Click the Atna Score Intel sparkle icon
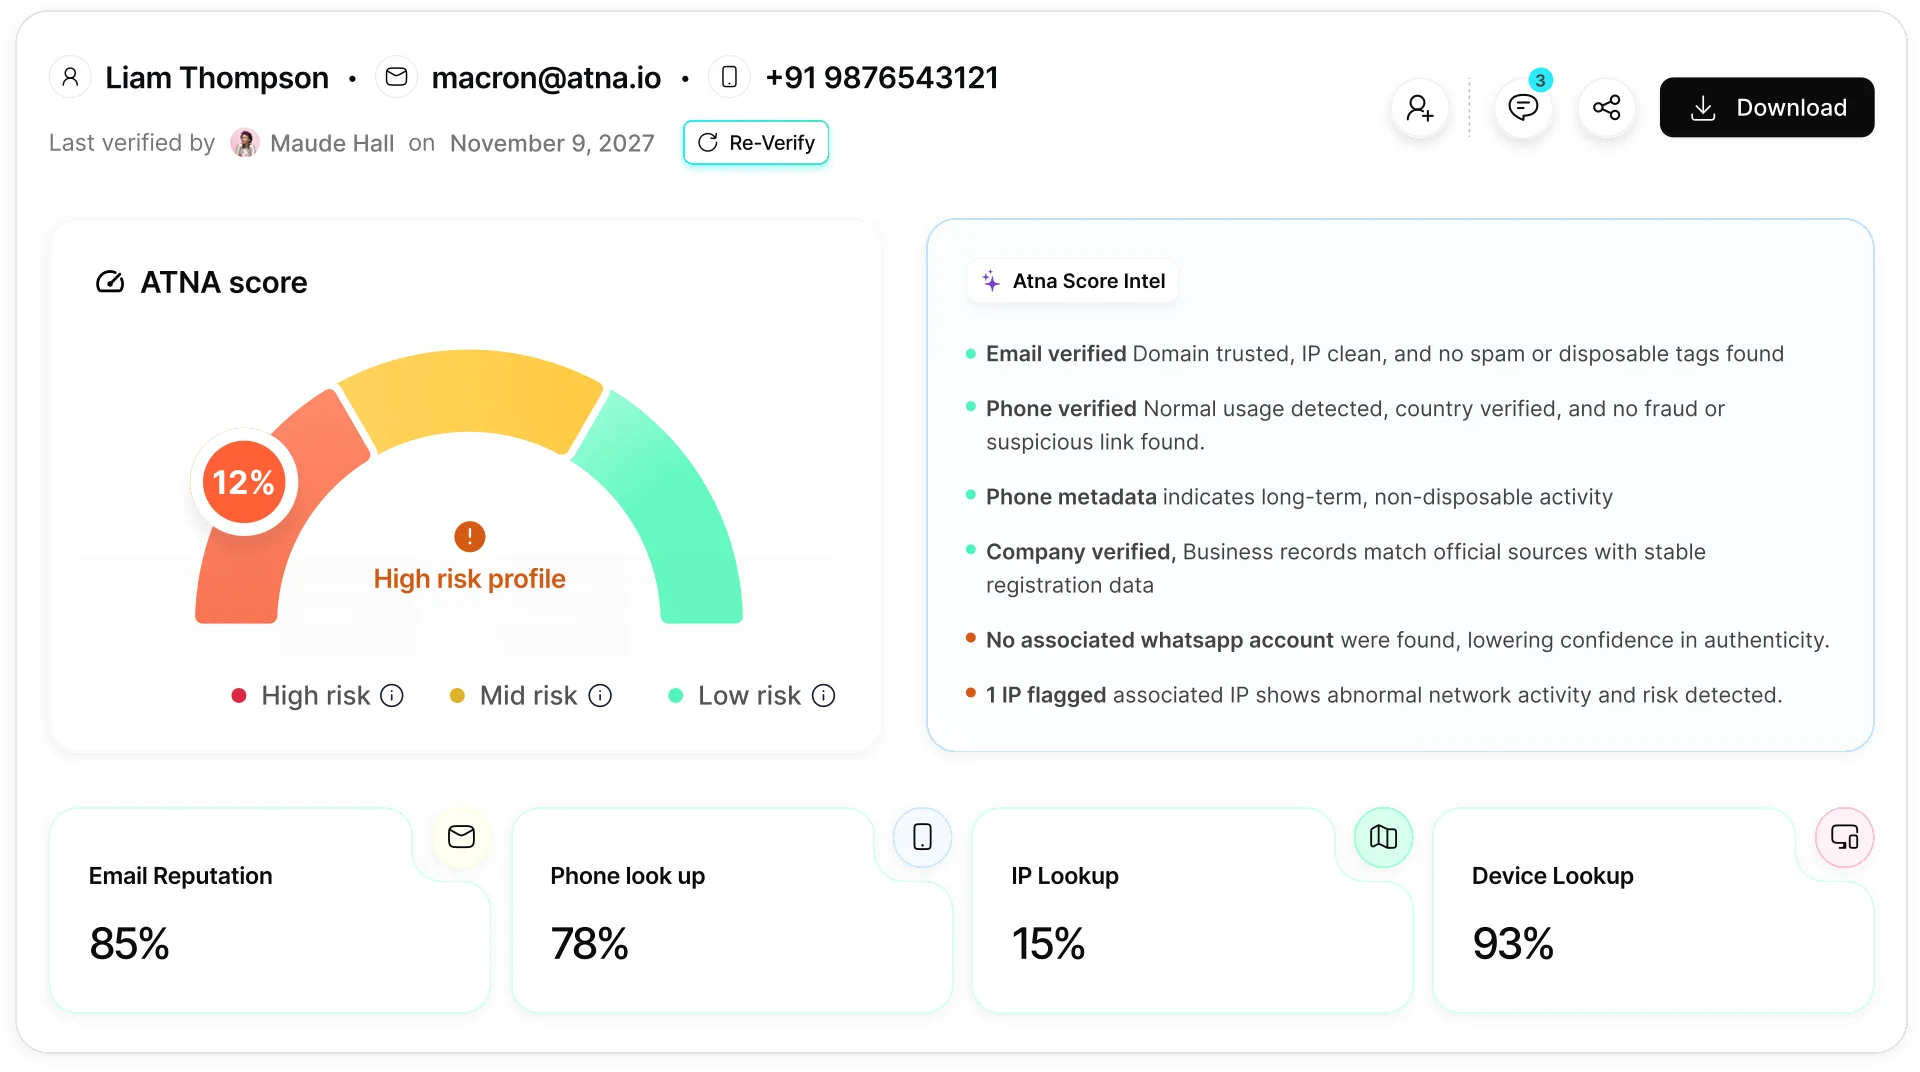 (x=991, y=281)
